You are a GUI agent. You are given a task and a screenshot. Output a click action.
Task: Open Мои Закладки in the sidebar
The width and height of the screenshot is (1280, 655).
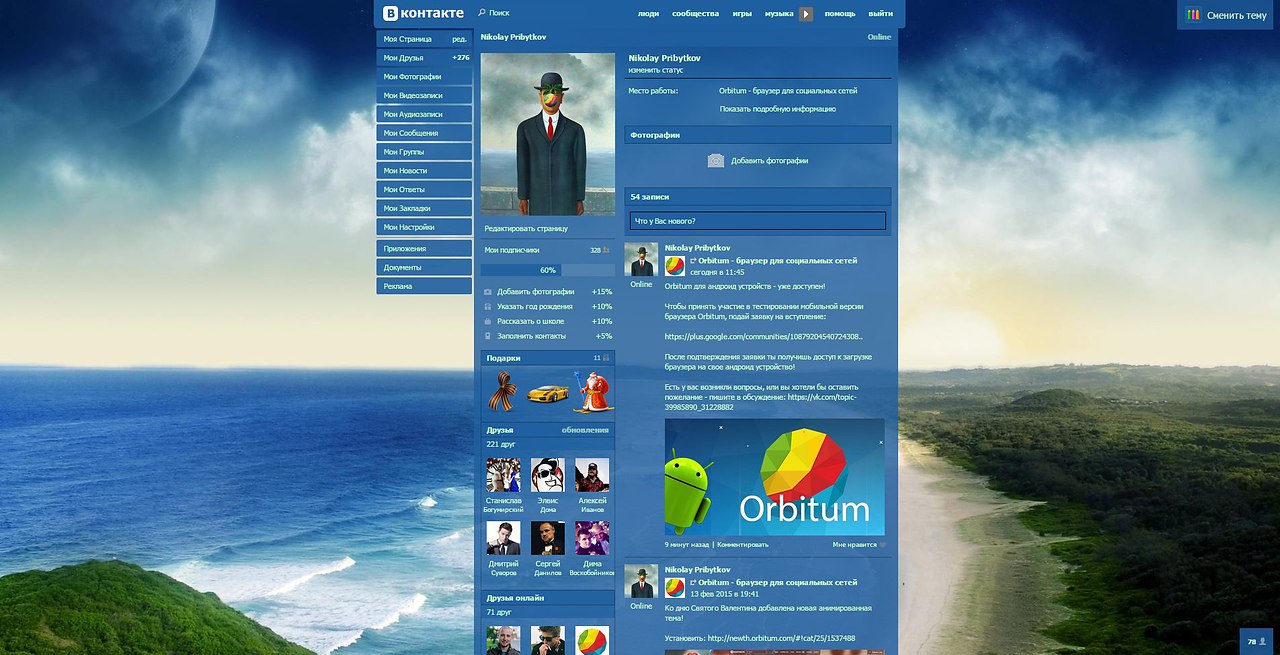coord(424,208)
